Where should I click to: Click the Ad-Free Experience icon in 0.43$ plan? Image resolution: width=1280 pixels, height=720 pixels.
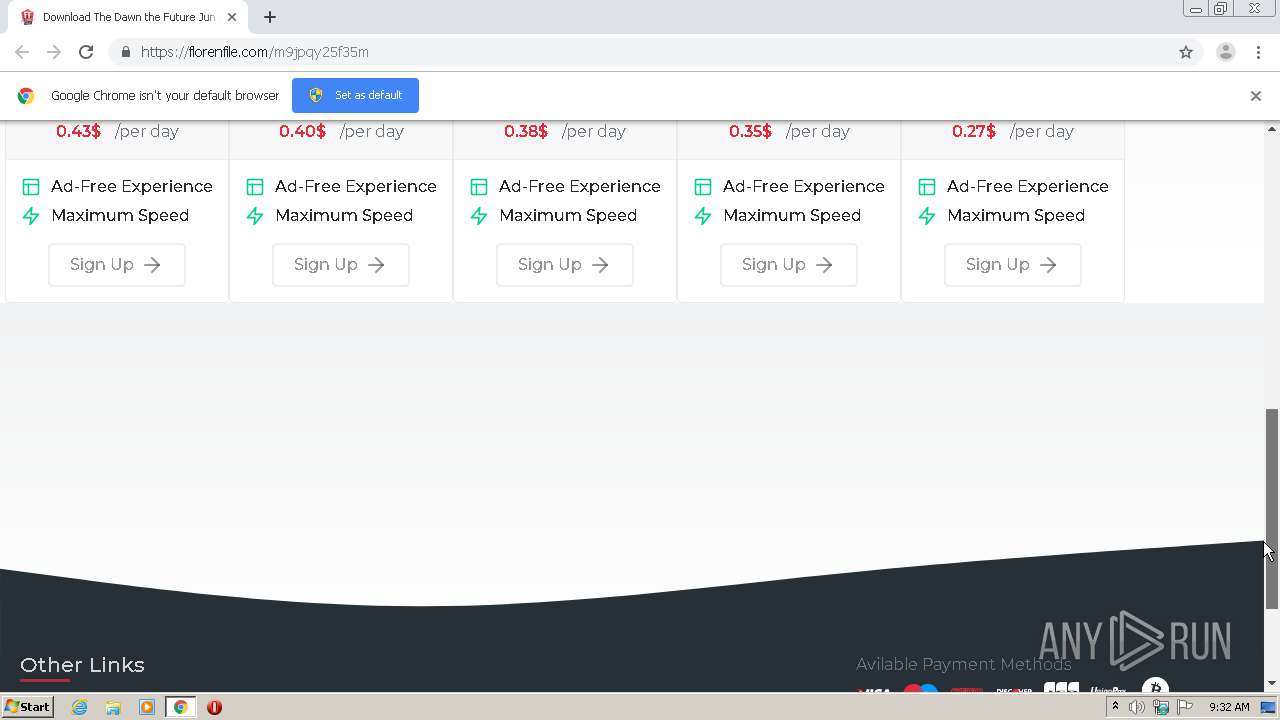(31, 187)
